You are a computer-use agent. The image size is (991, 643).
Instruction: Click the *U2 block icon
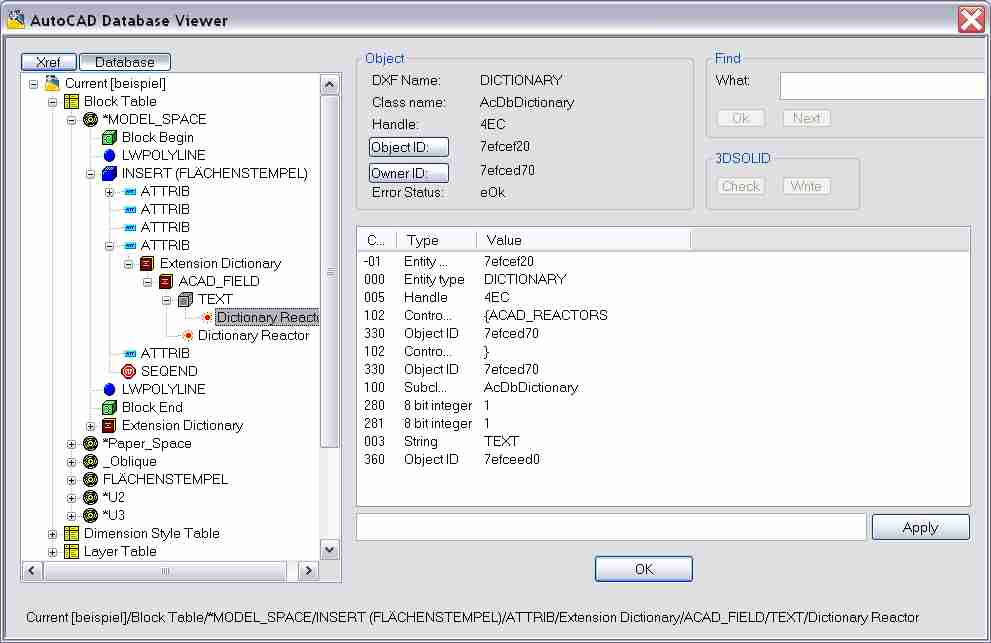90,497
